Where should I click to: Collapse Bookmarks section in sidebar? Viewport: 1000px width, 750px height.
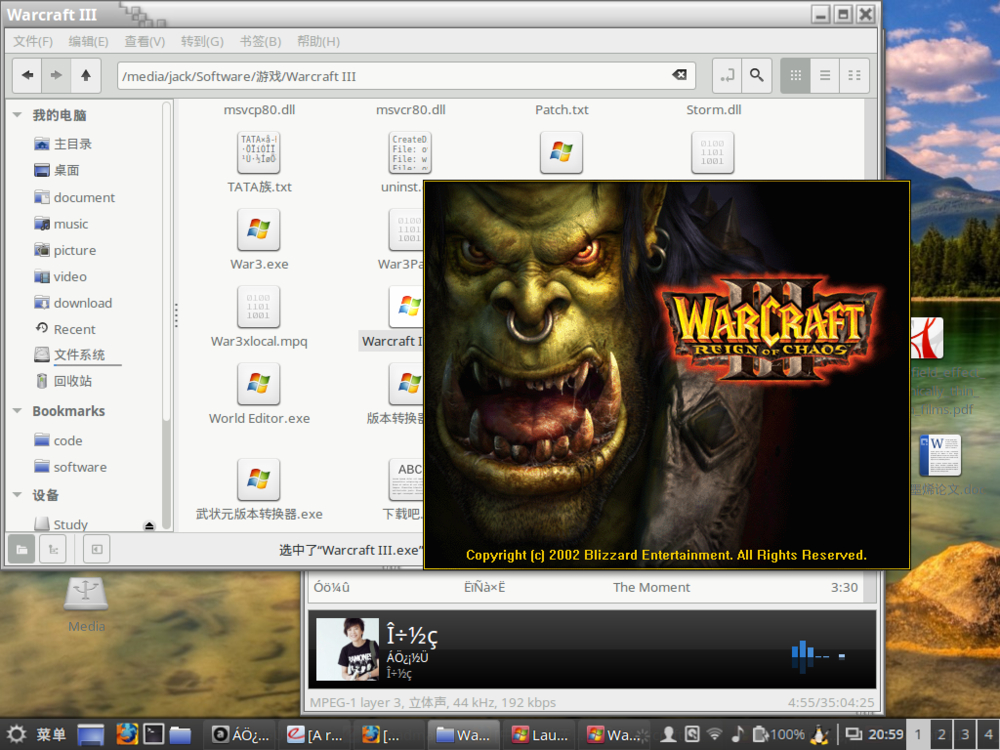click(17, 411)
